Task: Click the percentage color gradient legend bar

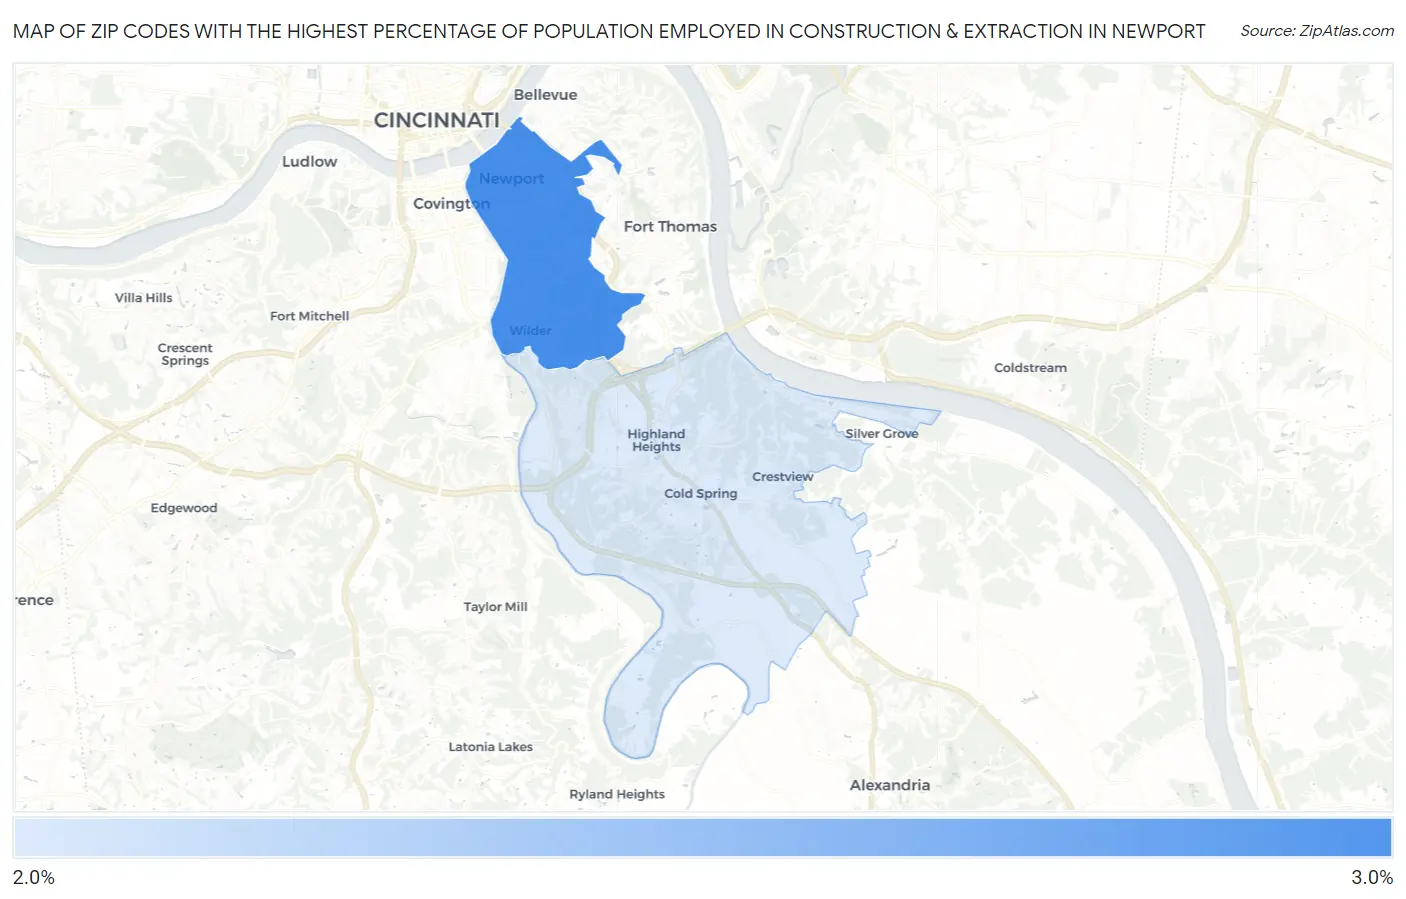Action: tap(702, 837)
